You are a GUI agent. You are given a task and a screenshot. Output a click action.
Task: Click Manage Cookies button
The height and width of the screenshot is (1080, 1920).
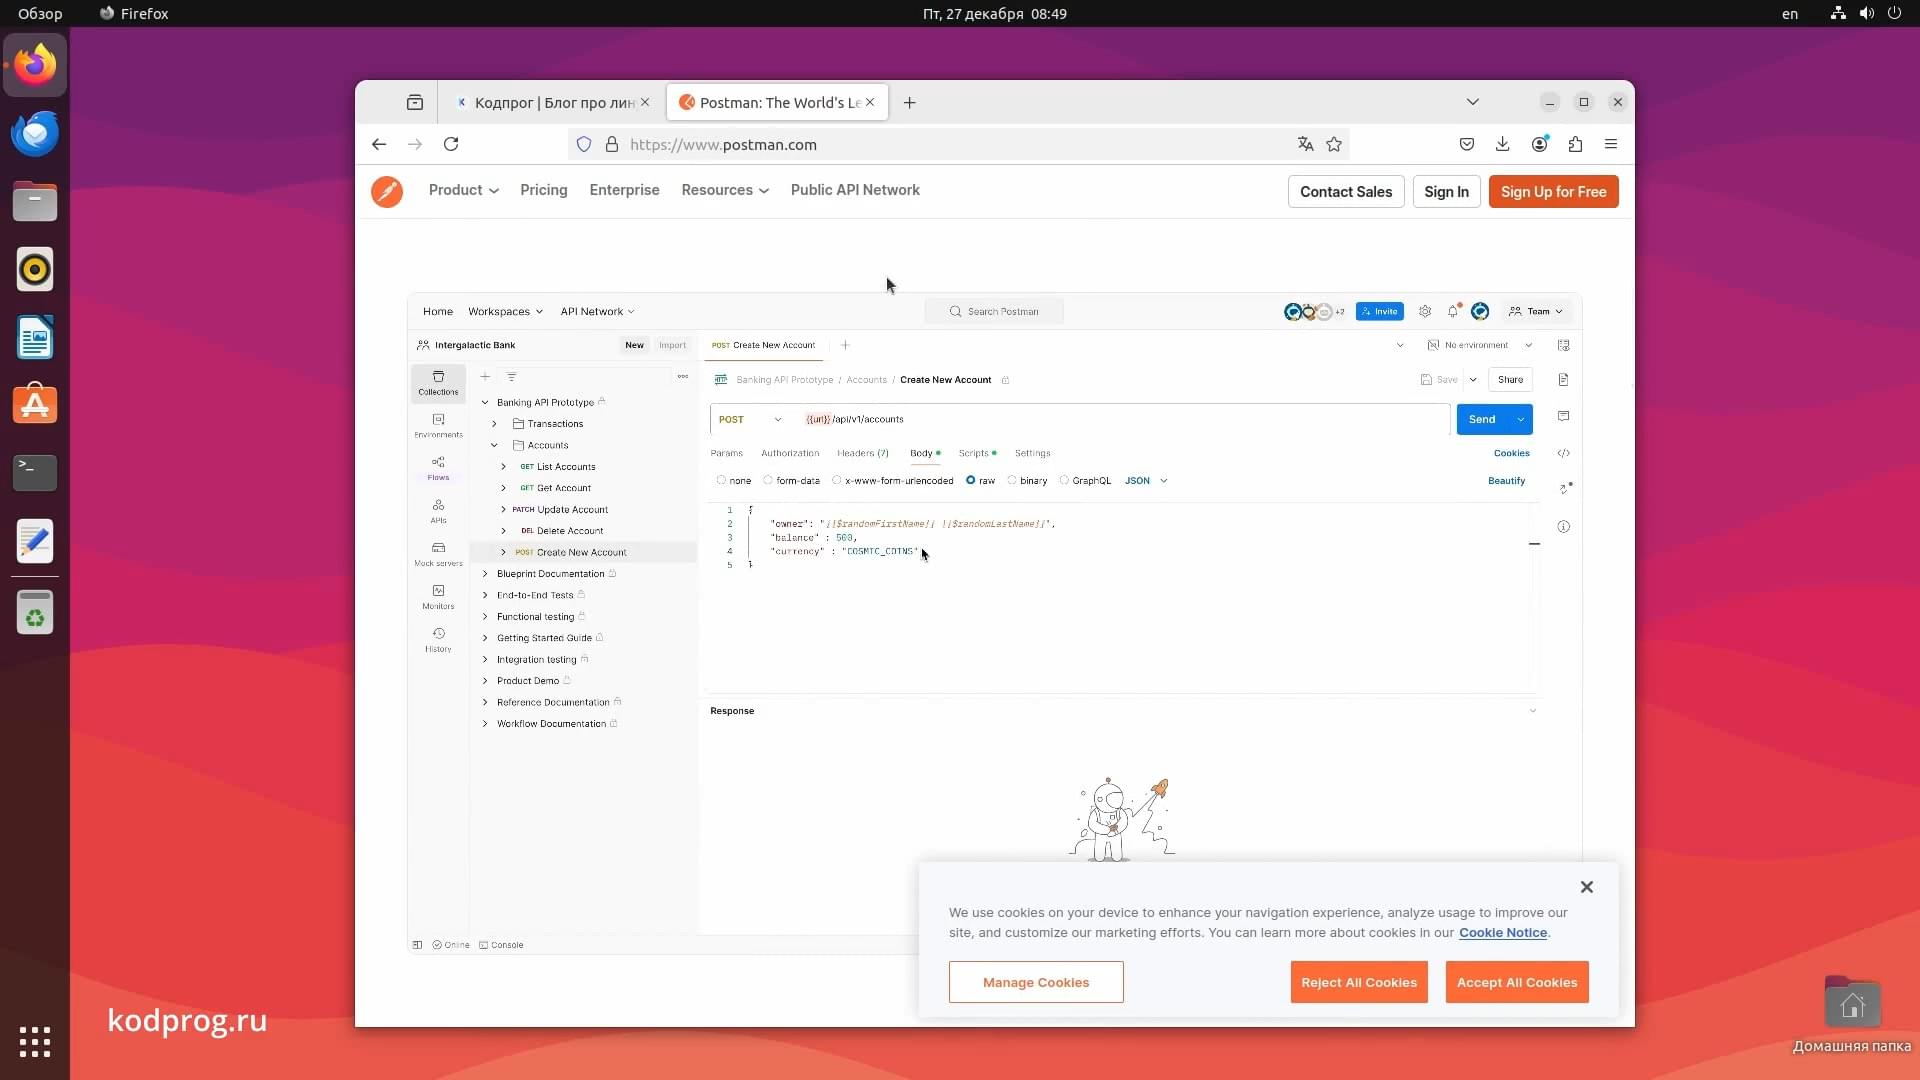(1036, 982)
